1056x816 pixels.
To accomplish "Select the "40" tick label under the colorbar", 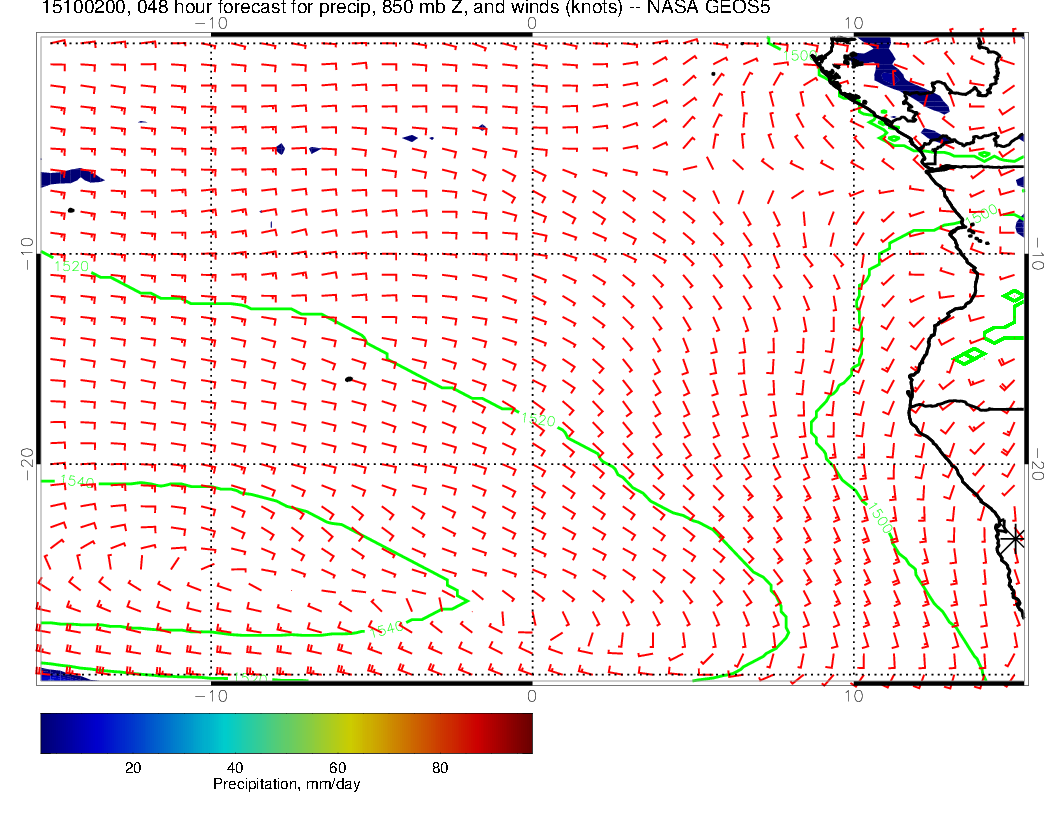I will click(235, 768).
